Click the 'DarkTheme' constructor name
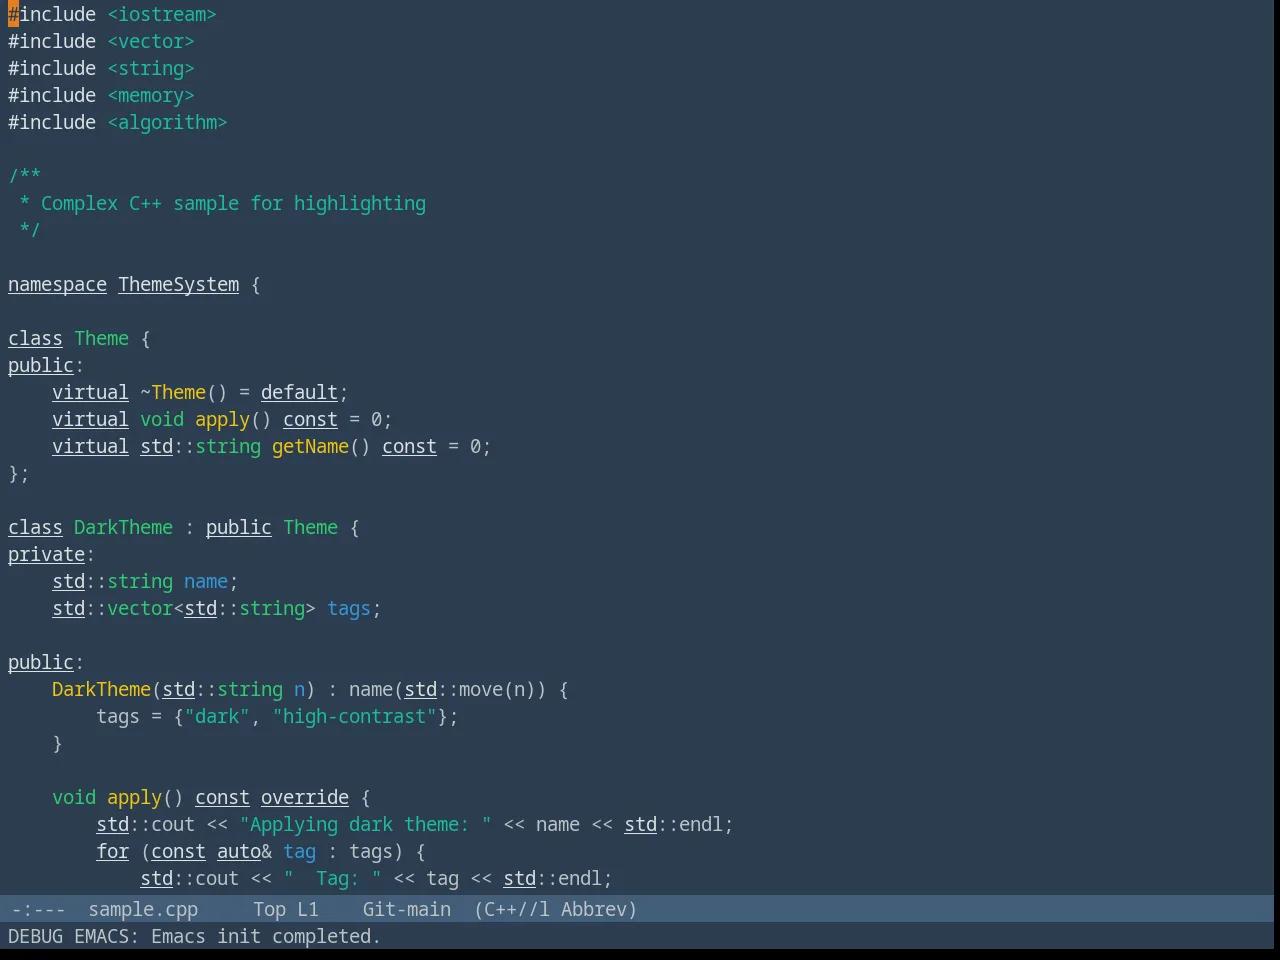The height and width of the screenshot is (960, 1280). tap(101, 689)
